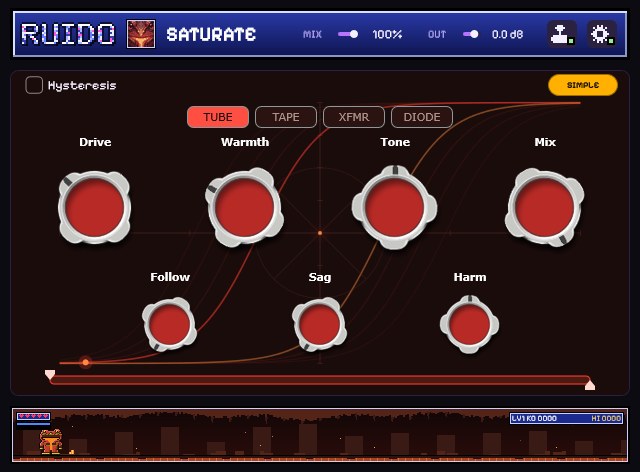Click the center orange dot of curve graph
640x472 pixels.
tap(320, 233)
